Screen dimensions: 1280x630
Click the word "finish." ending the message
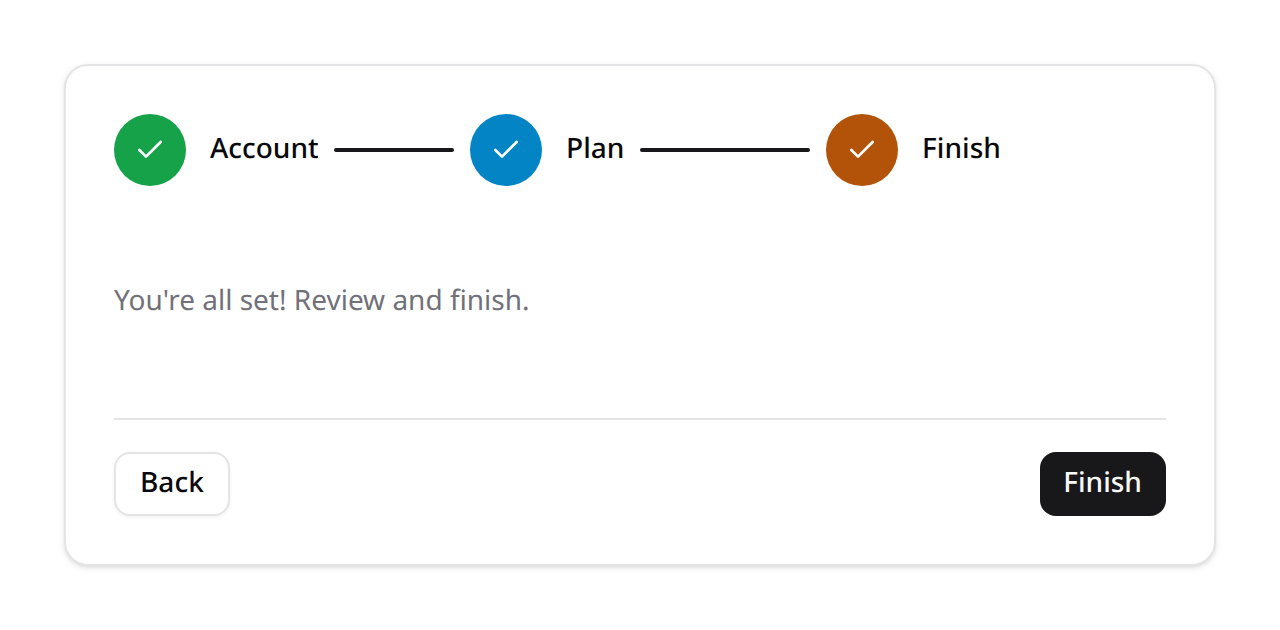(489, 300)
